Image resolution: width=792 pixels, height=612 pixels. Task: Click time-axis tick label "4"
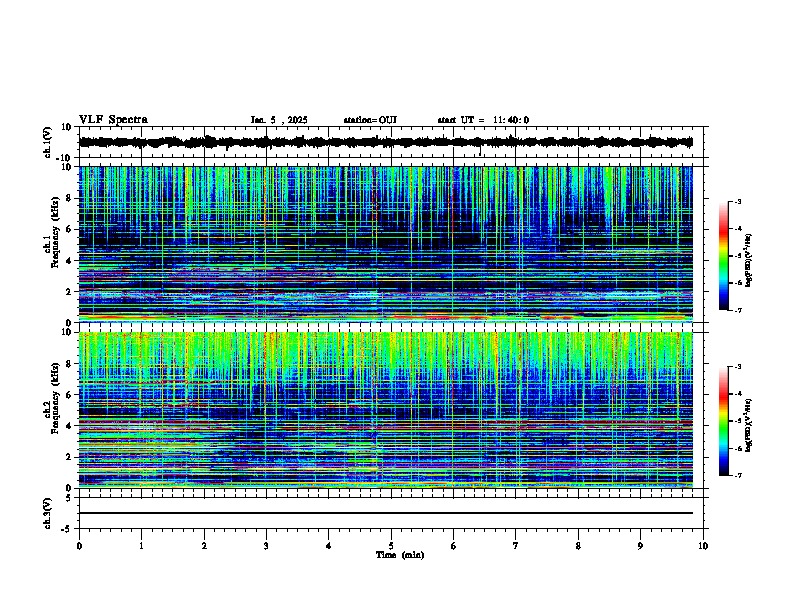328,546
